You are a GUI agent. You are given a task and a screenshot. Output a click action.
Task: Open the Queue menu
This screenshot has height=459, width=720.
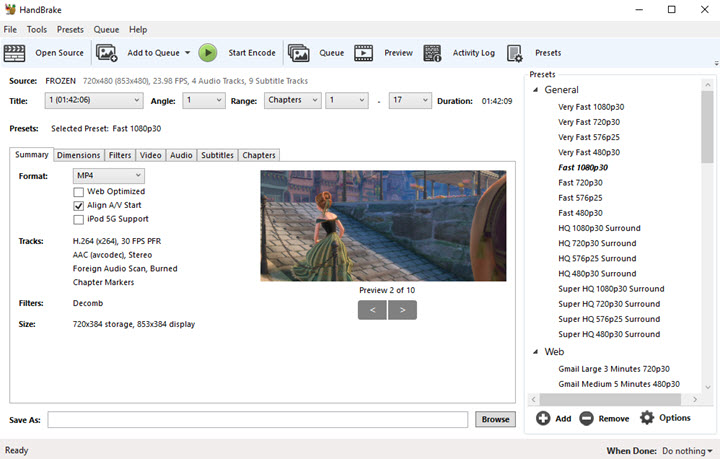pos(107,29)
